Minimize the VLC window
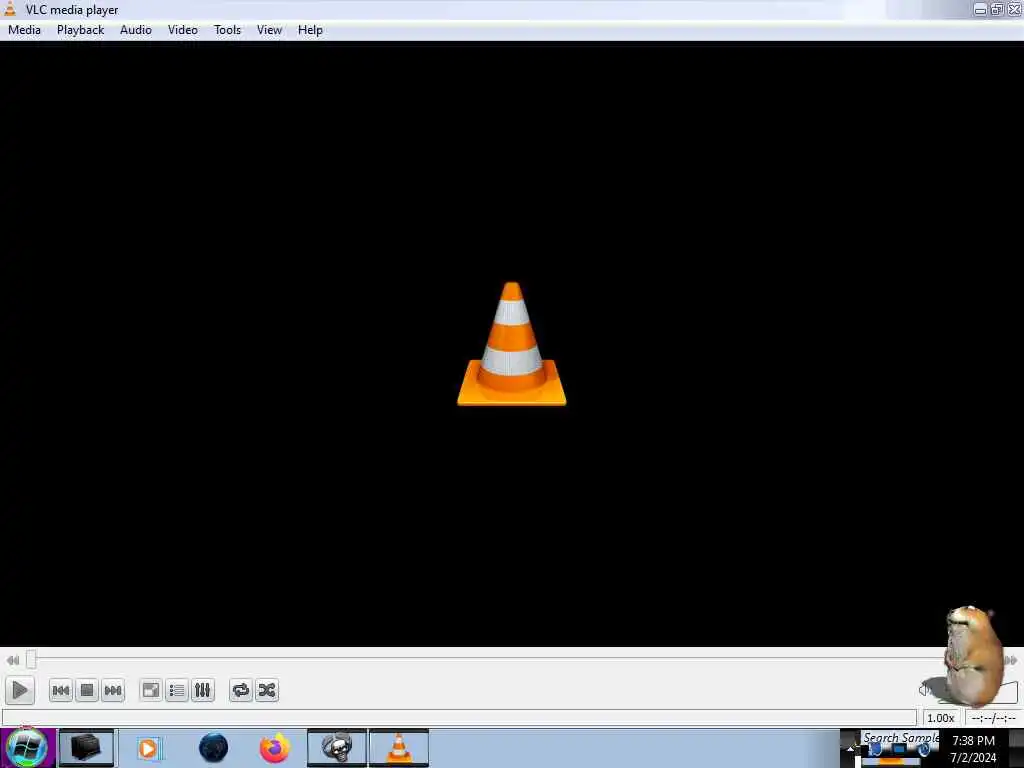The width and height of the screenshot is (1024, 768). [x=980, y=9]
